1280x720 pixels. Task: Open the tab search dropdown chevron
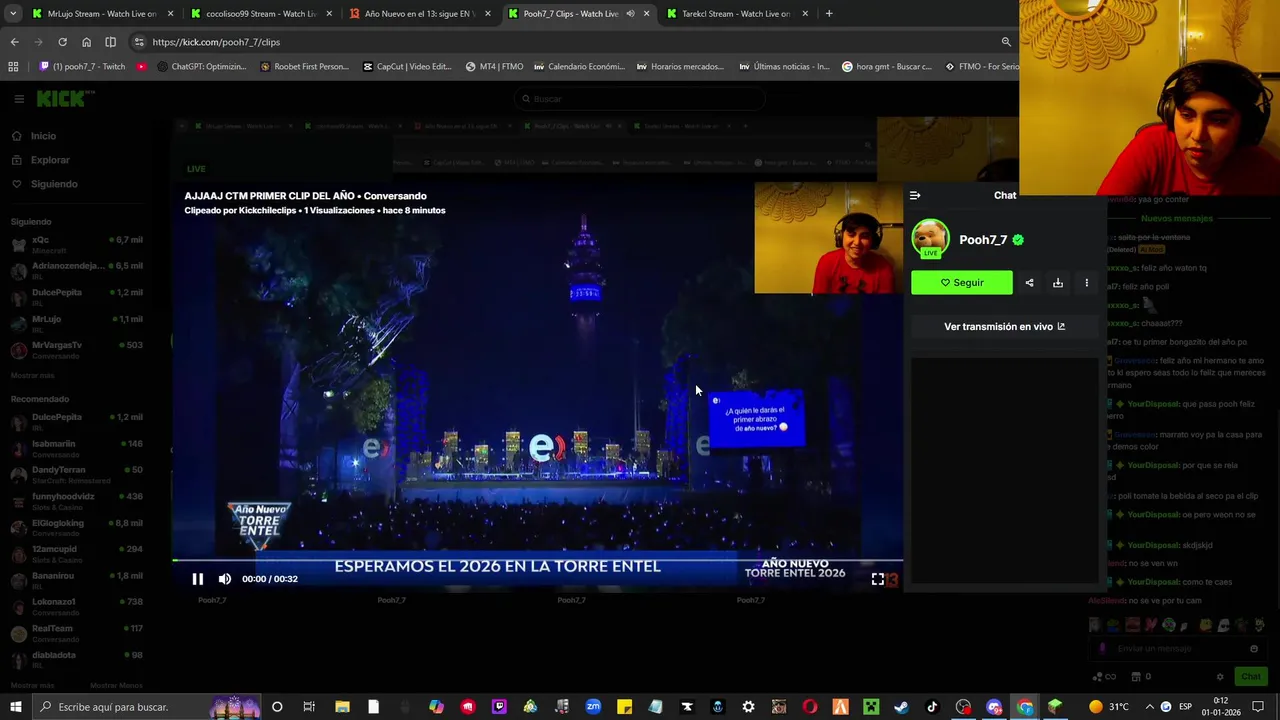point(14,14)
